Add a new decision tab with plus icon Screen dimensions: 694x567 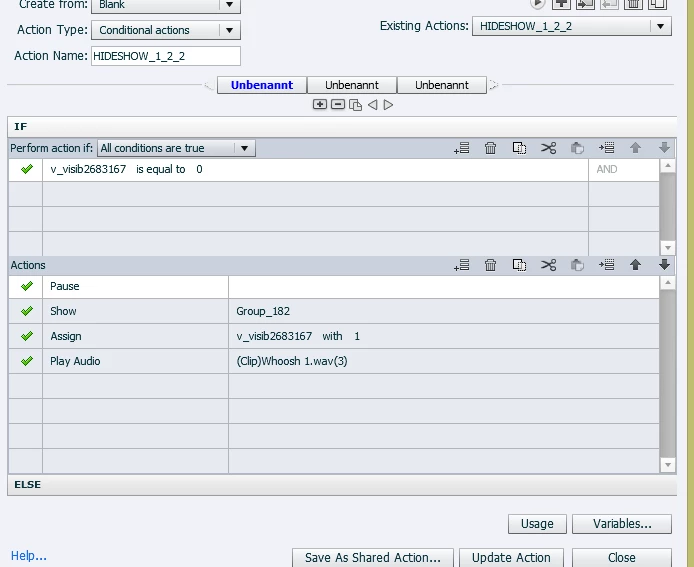pos(320,104)
